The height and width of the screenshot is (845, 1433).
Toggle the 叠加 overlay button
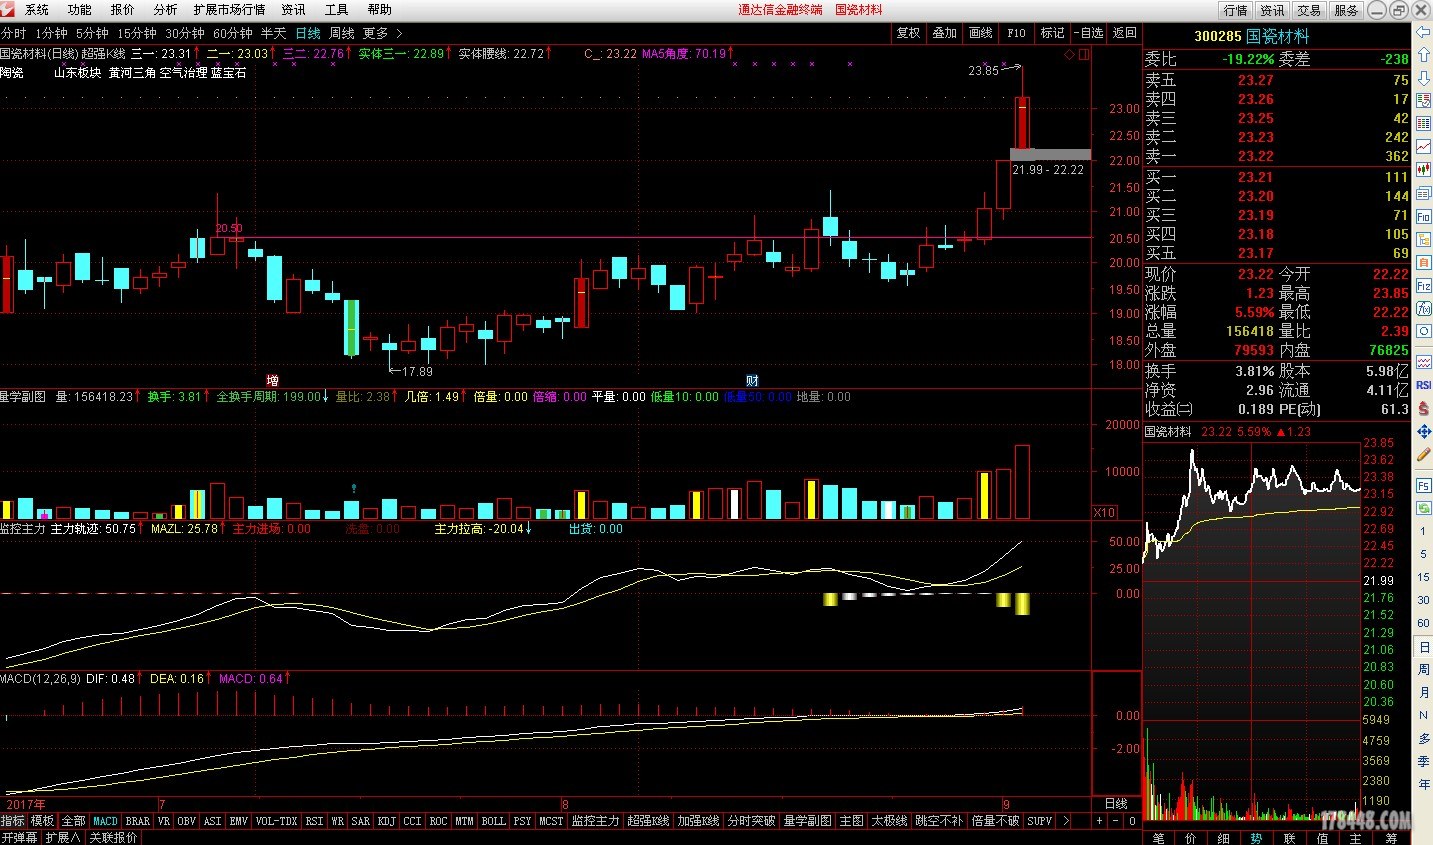click(944, 33)
